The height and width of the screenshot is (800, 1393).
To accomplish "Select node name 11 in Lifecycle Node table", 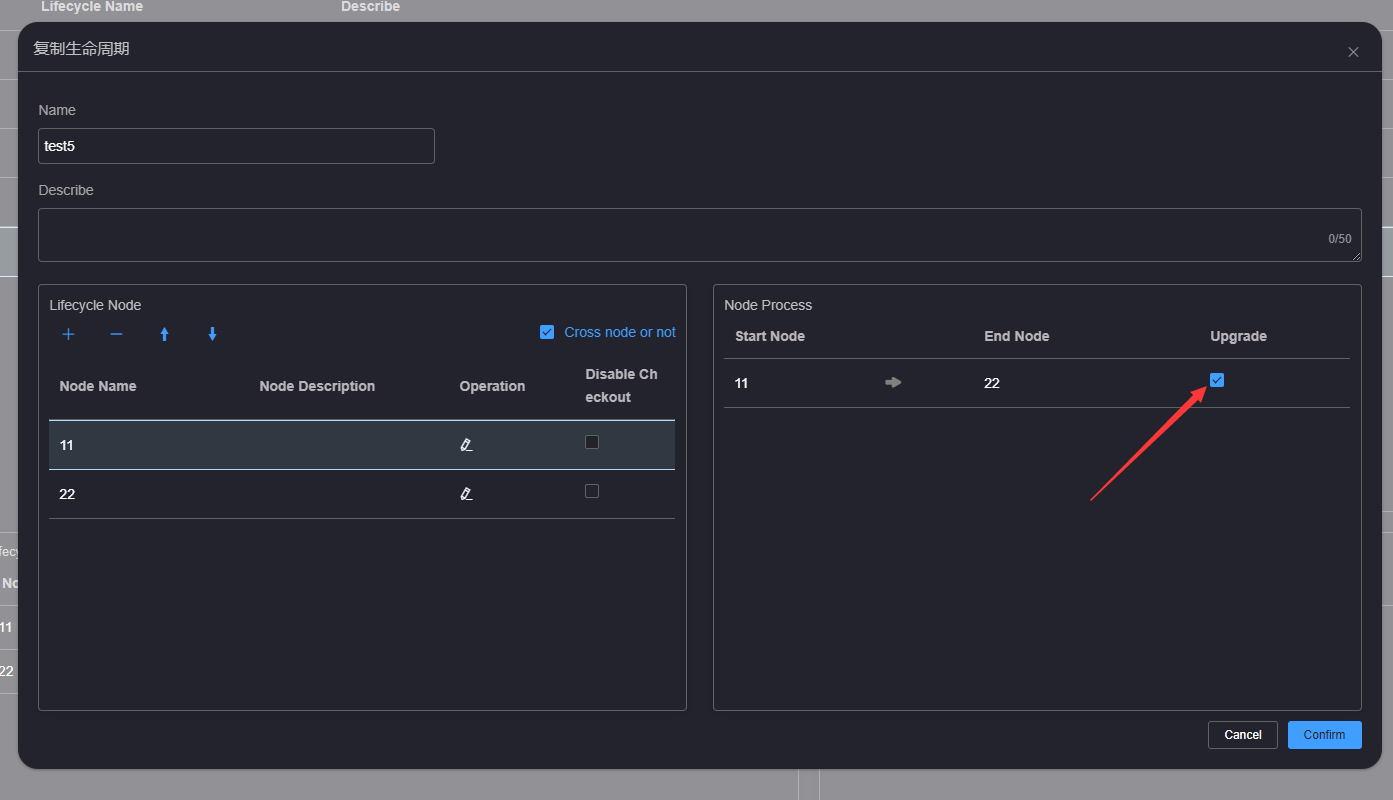I will coord(67,445).
